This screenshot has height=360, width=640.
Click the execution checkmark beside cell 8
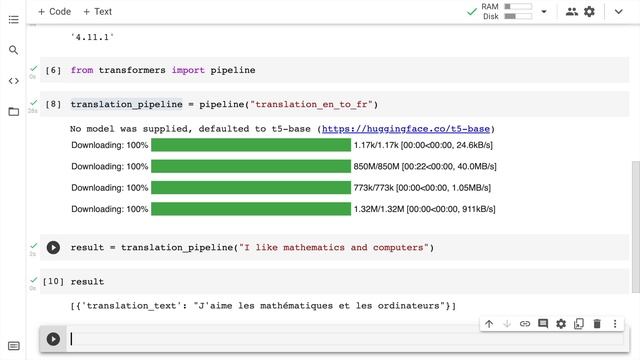34,102
